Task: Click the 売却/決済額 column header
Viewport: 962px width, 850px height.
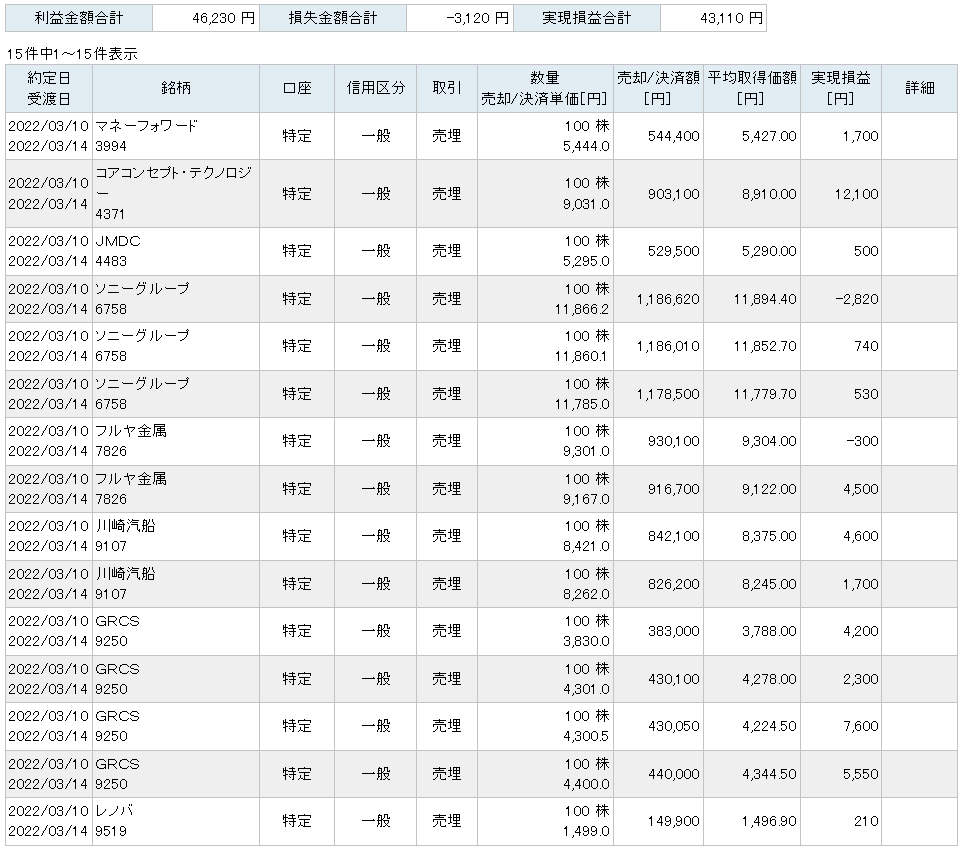Action: (x=658, y=88)
